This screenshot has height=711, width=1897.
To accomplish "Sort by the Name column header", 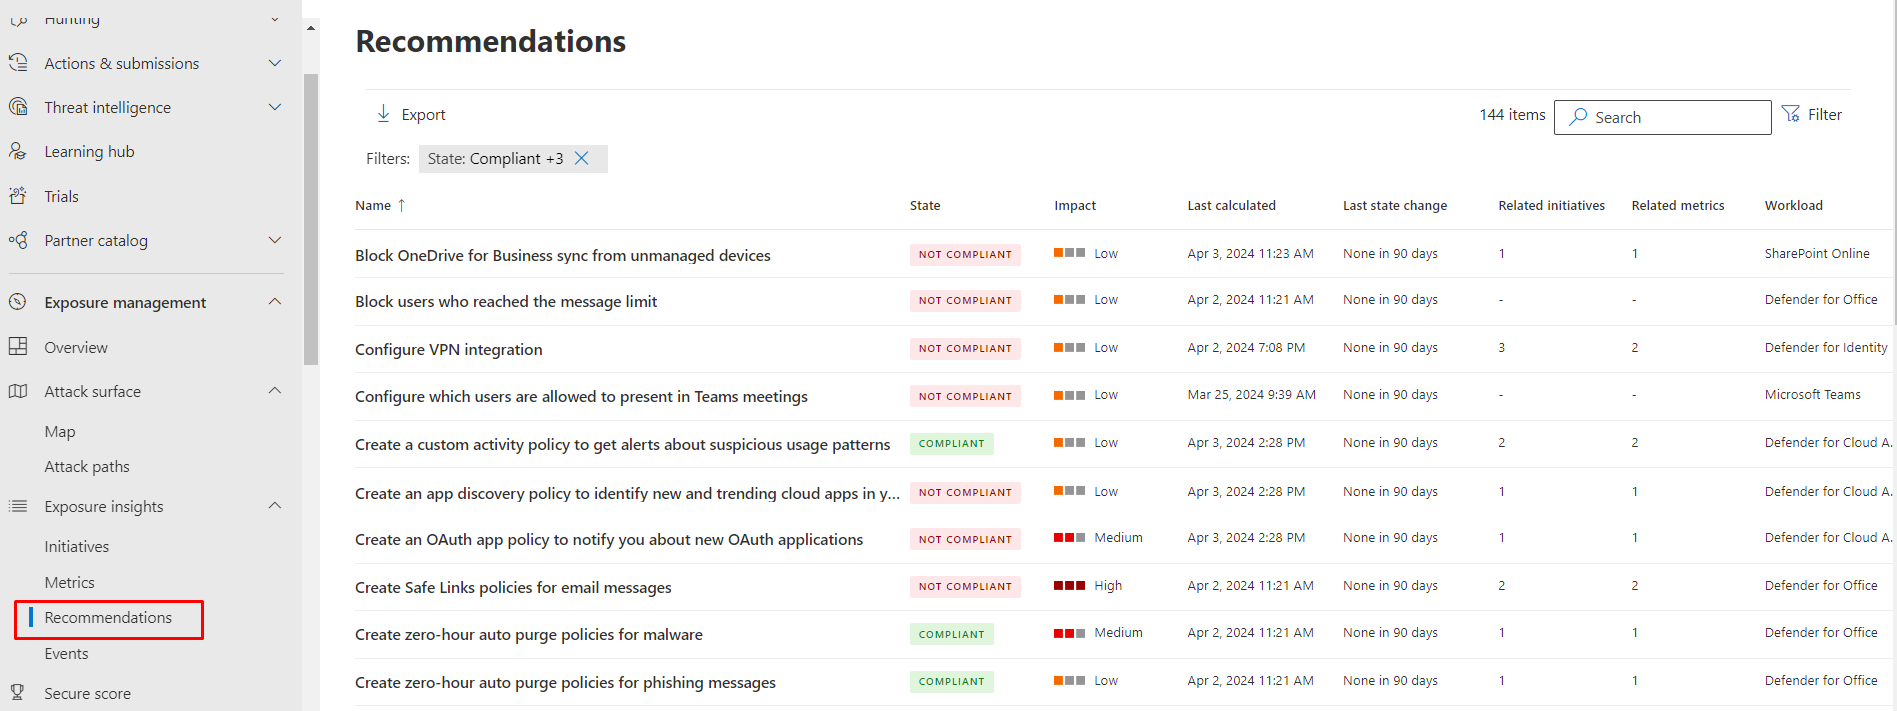I will point(373,205).
